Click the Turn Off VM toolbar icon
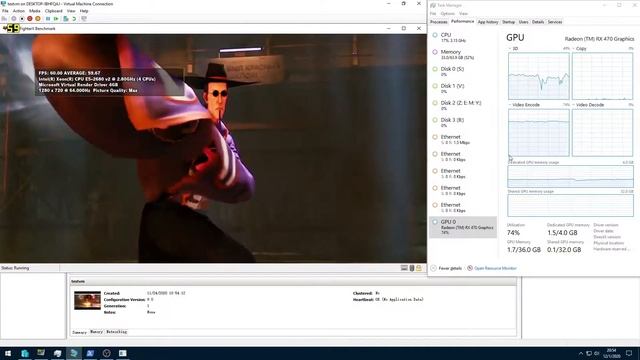 pos(22,18)
